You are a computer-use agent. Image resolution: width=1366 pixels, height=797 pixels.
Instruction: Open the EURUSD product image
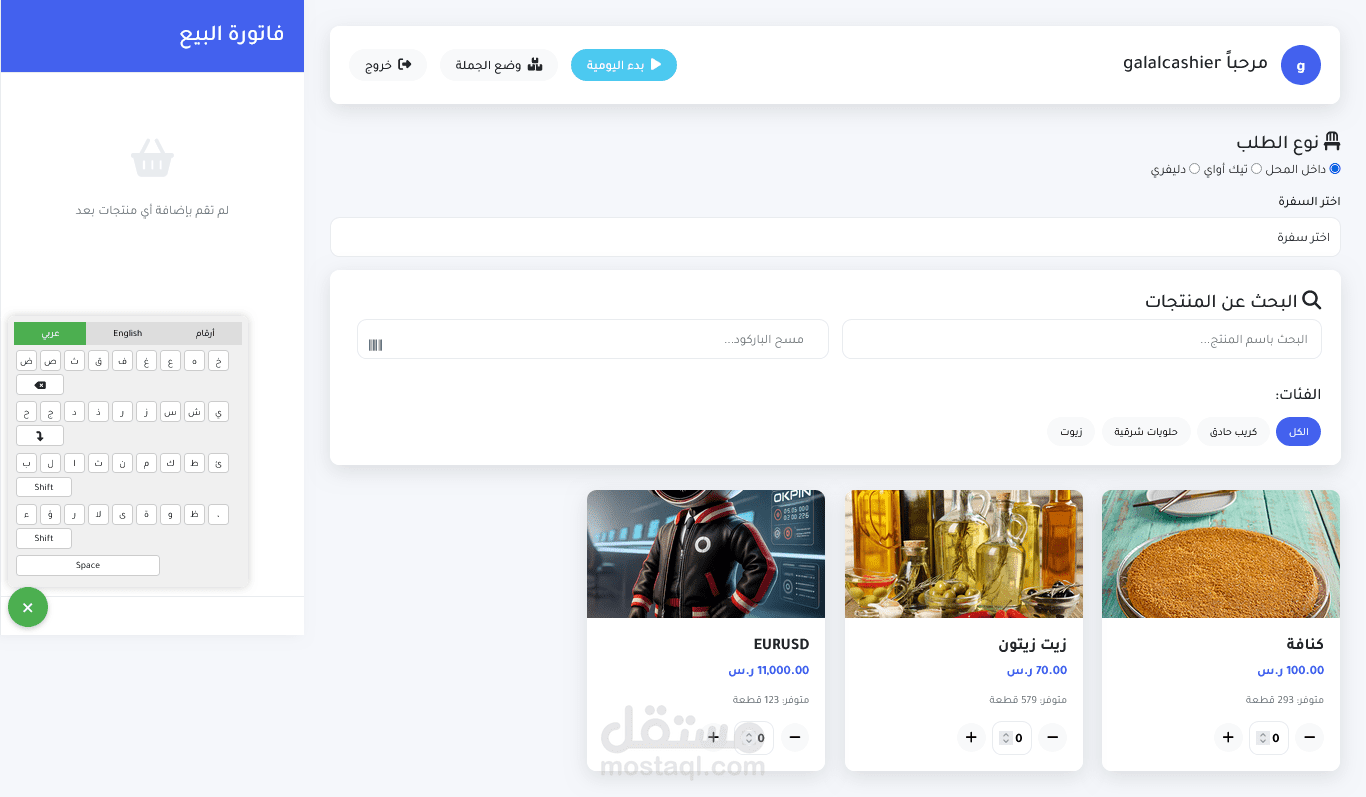coord(706,554)
